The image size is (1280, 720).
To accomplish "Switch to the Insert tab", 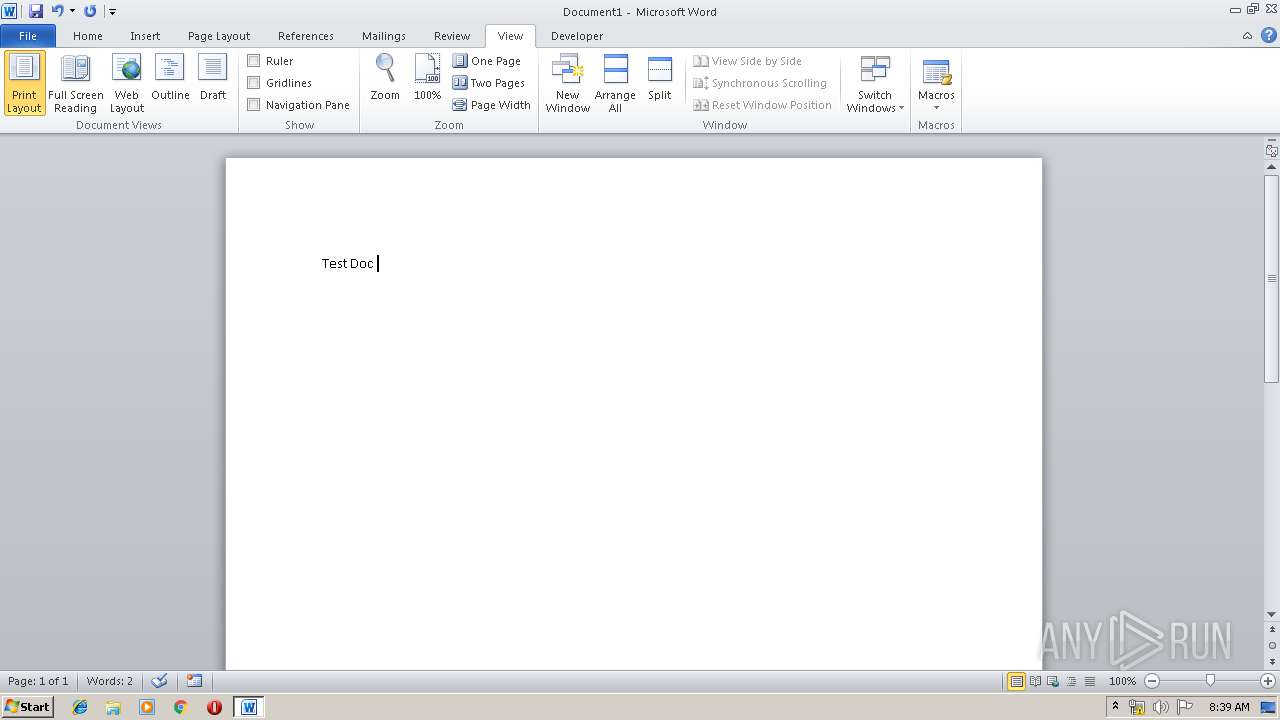I will coord(145,36).
